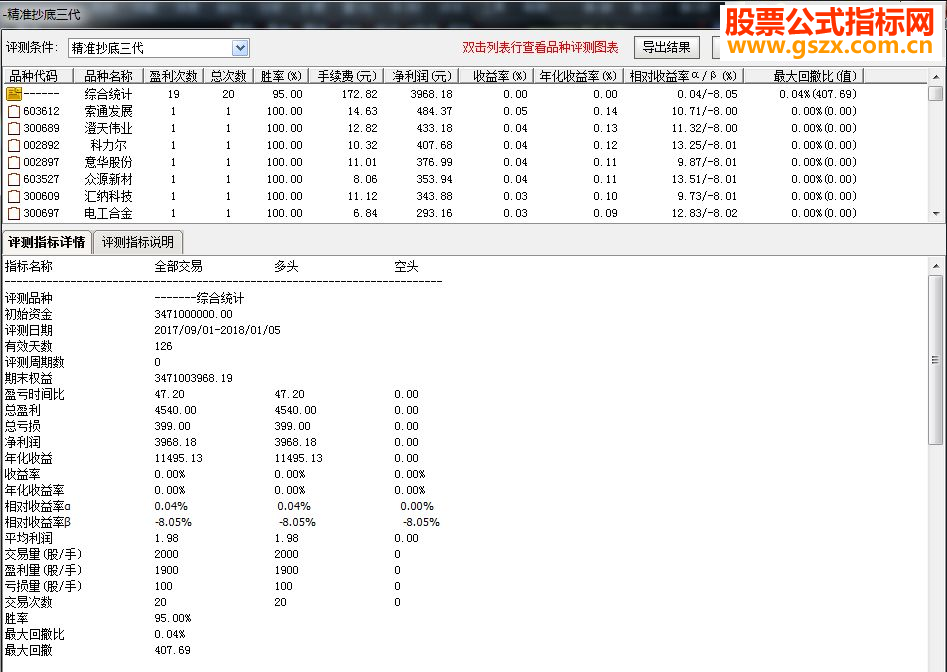Click the 胜率 value 95.00% in details

173,618
